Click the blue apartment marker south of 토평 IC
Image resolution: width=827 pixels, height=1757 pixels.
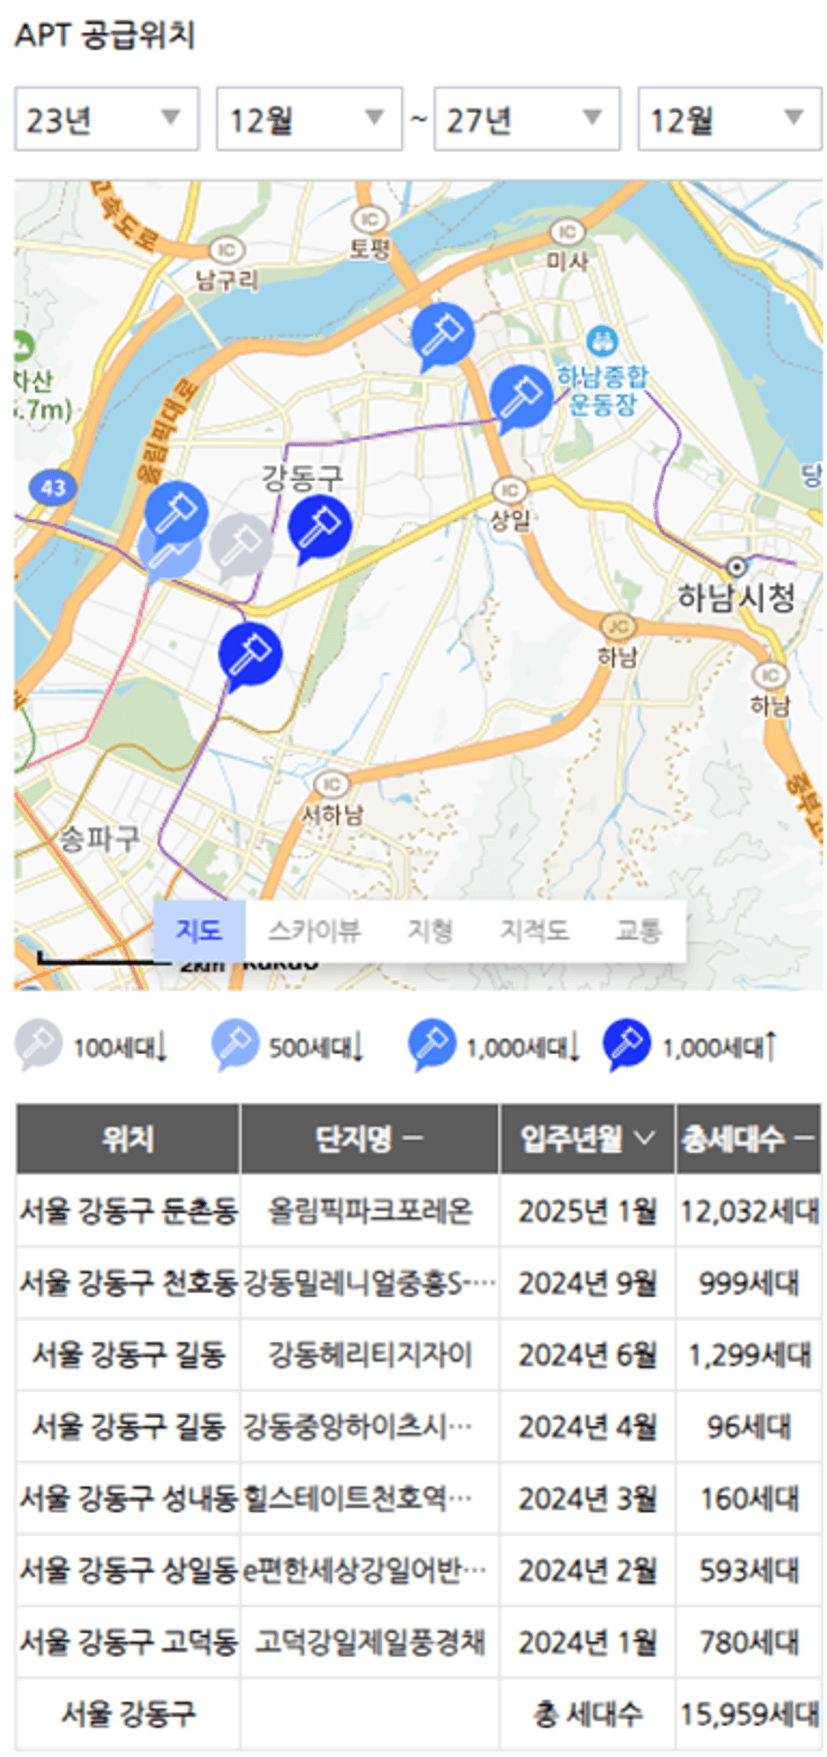442,336
